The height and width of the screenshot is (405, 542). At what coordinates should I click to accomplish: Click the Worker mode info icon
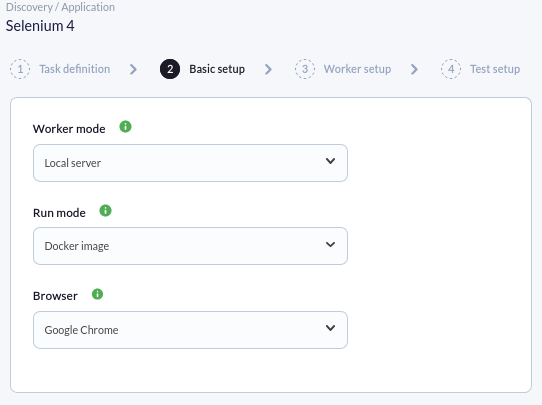coord(125,126)
